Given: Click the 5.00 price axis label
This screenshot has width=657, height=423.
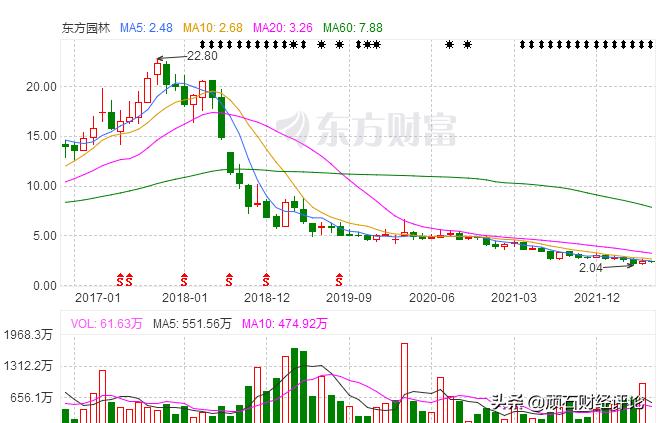Looking at the screenshot, I should 45,236.
